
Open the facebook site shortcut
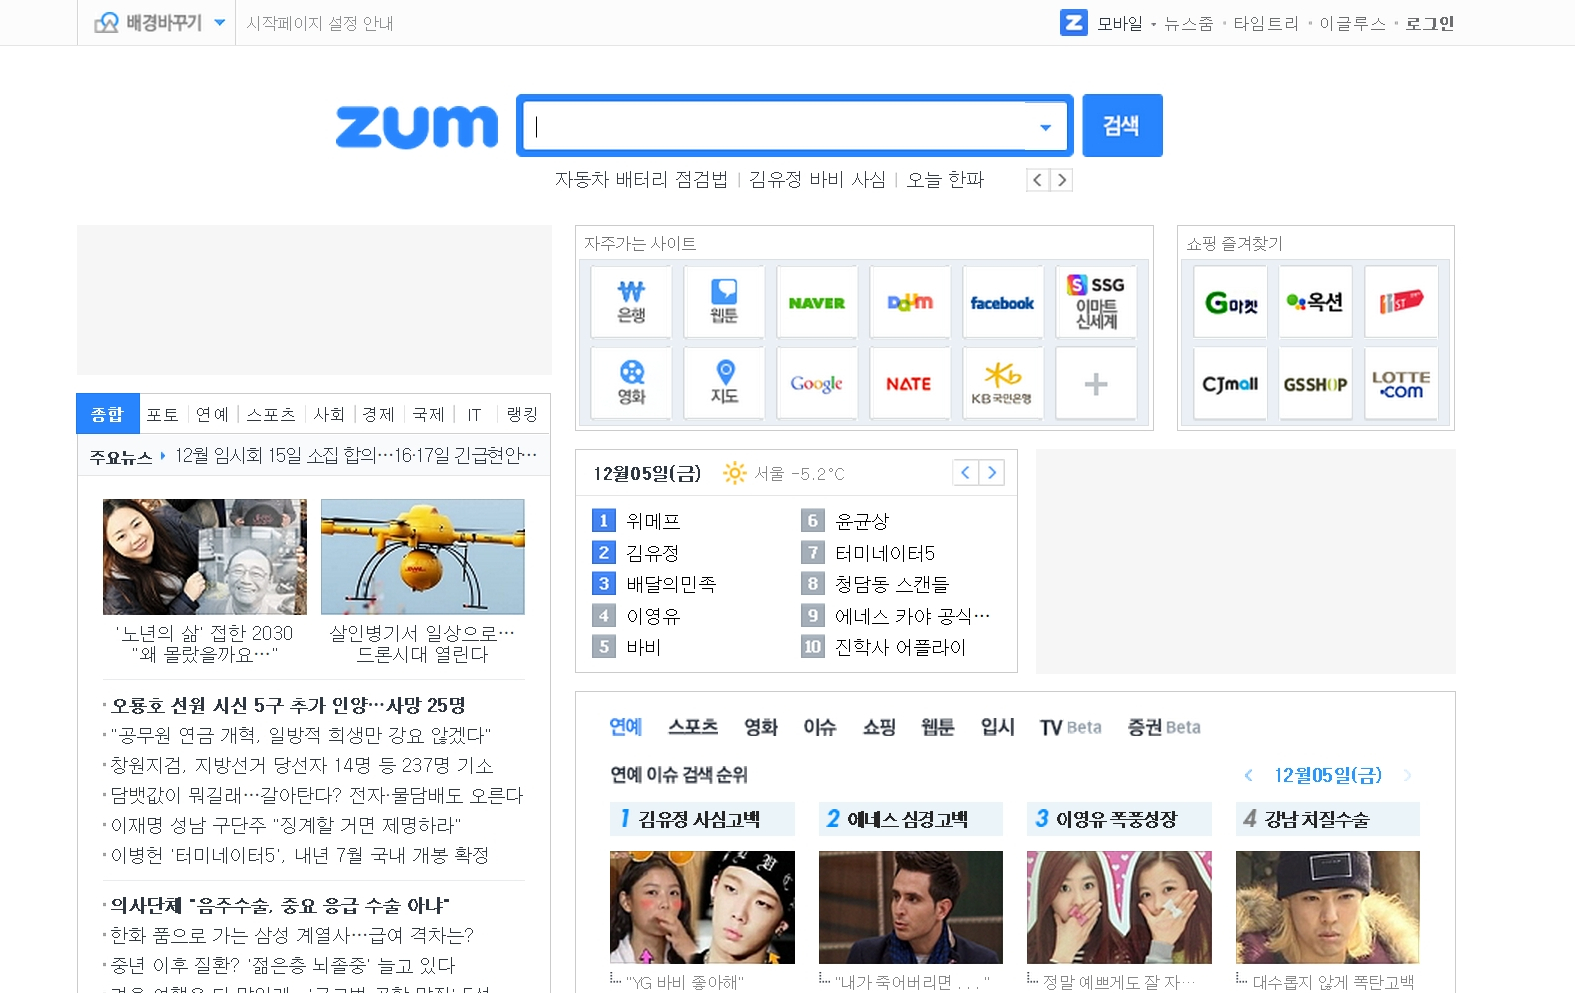coord(1003,302)
